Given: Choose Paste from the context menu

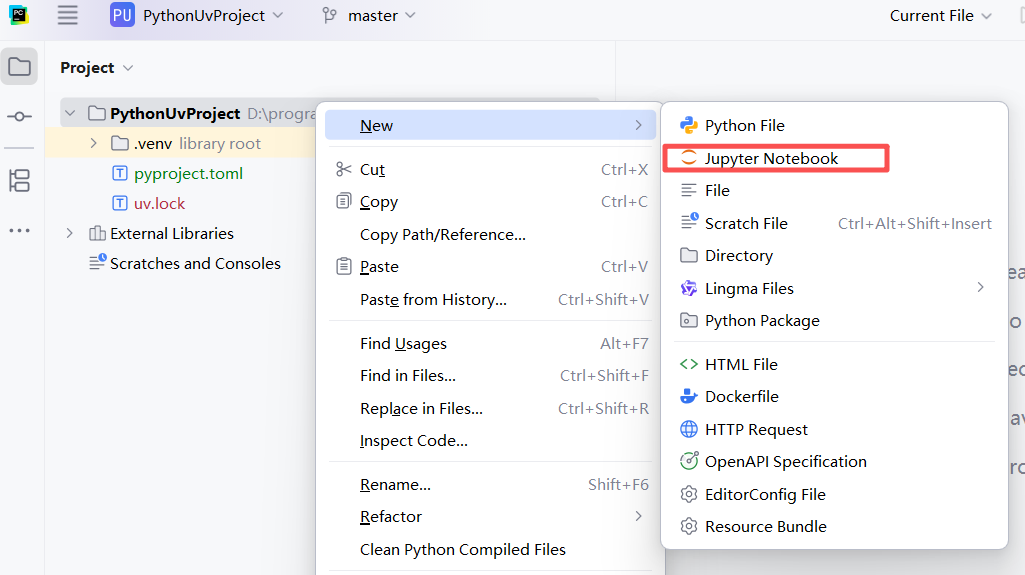Looking at the screenshot, I should click(x=490, y=266).
